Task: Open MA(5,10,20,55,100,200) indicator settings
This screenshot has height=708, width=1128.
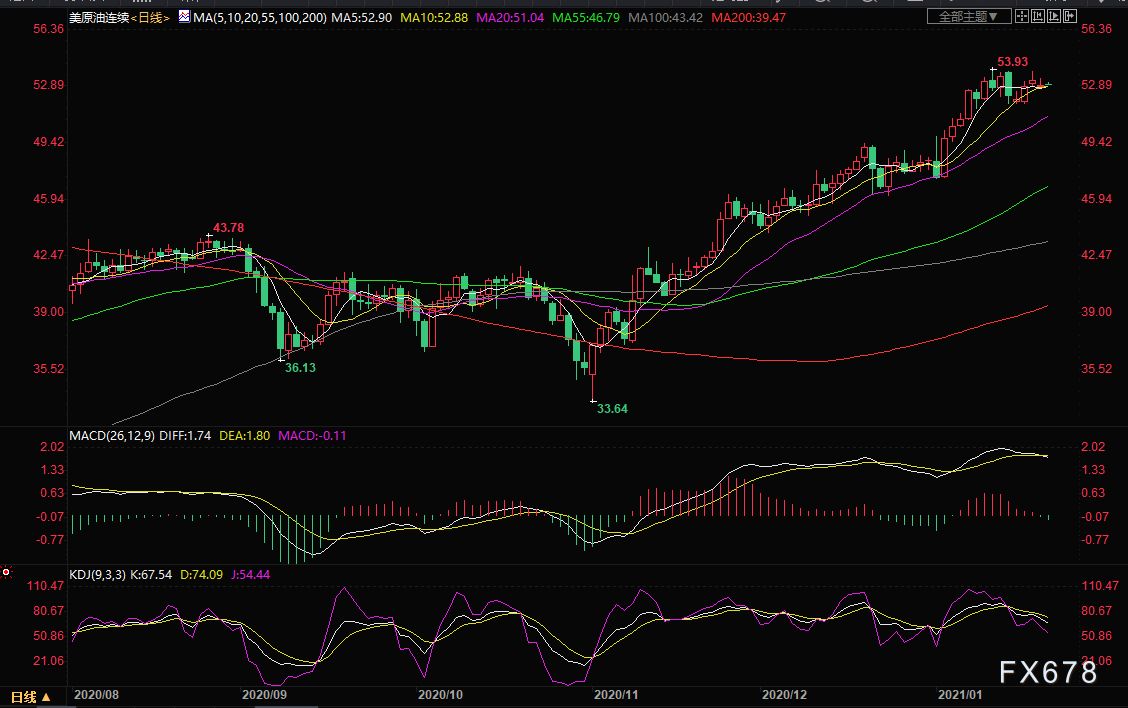Action: (x=260, y=17)
